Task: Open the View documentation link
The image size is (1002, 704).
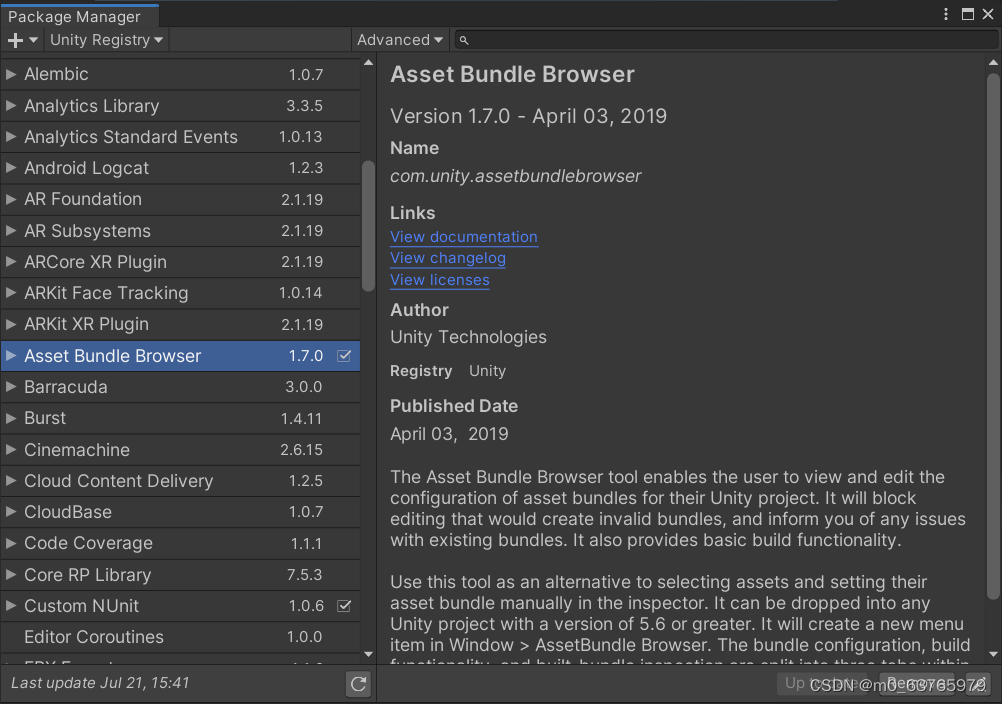Action: [x=464, y=237]
